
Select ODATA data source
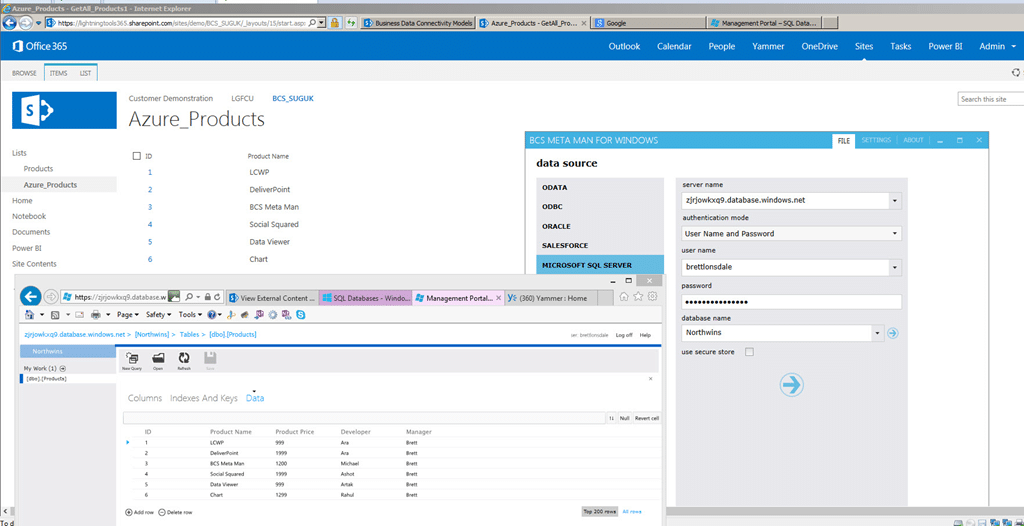pos(554,187)
